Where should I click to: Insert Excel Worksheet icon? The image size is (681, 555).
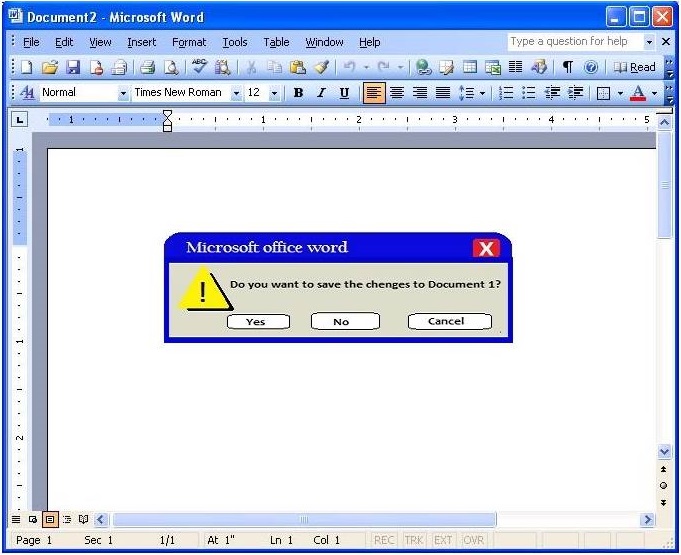(493, 67)
